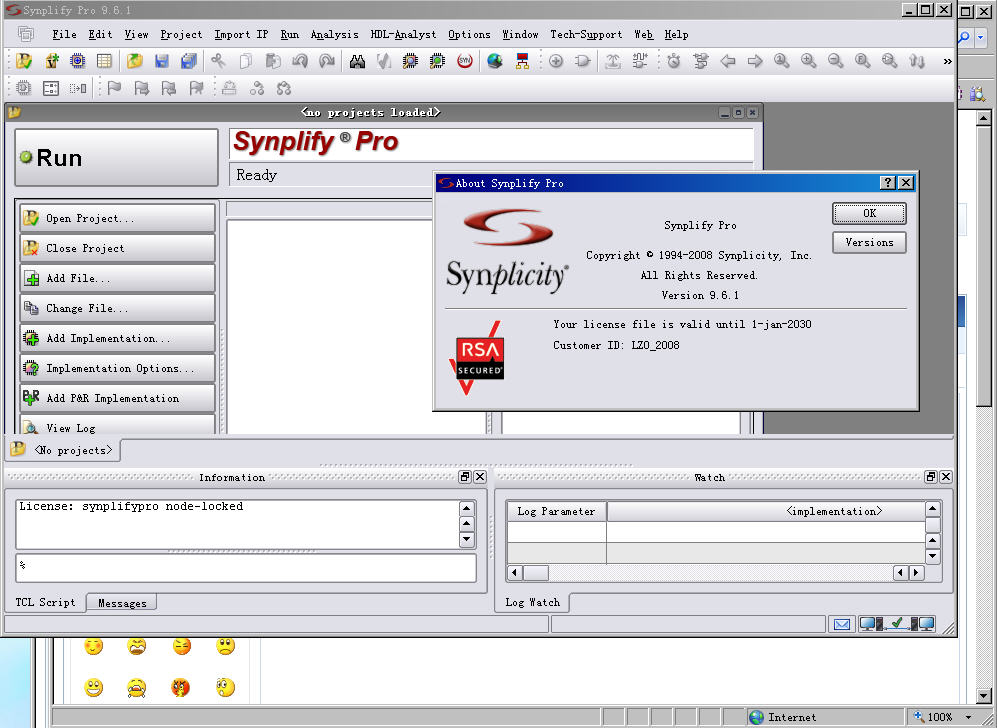Click the Watch table horizontal scrollbar left arrow

coord(514,573)
